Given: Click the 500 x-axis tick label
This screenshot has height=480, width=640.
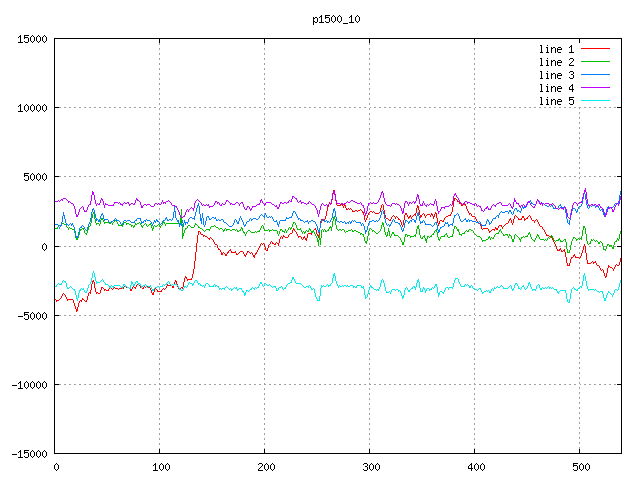Looking at the screenshot, I should click(x=580, y=467).
